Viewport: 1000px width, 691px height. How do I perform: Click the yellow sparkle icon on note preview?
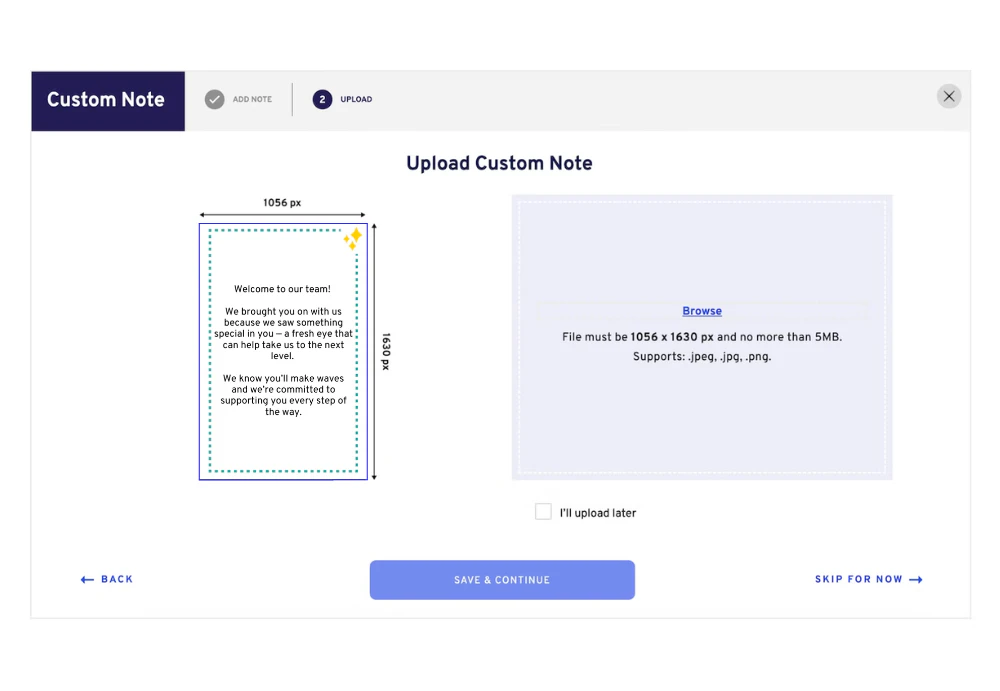click(353, 239)
